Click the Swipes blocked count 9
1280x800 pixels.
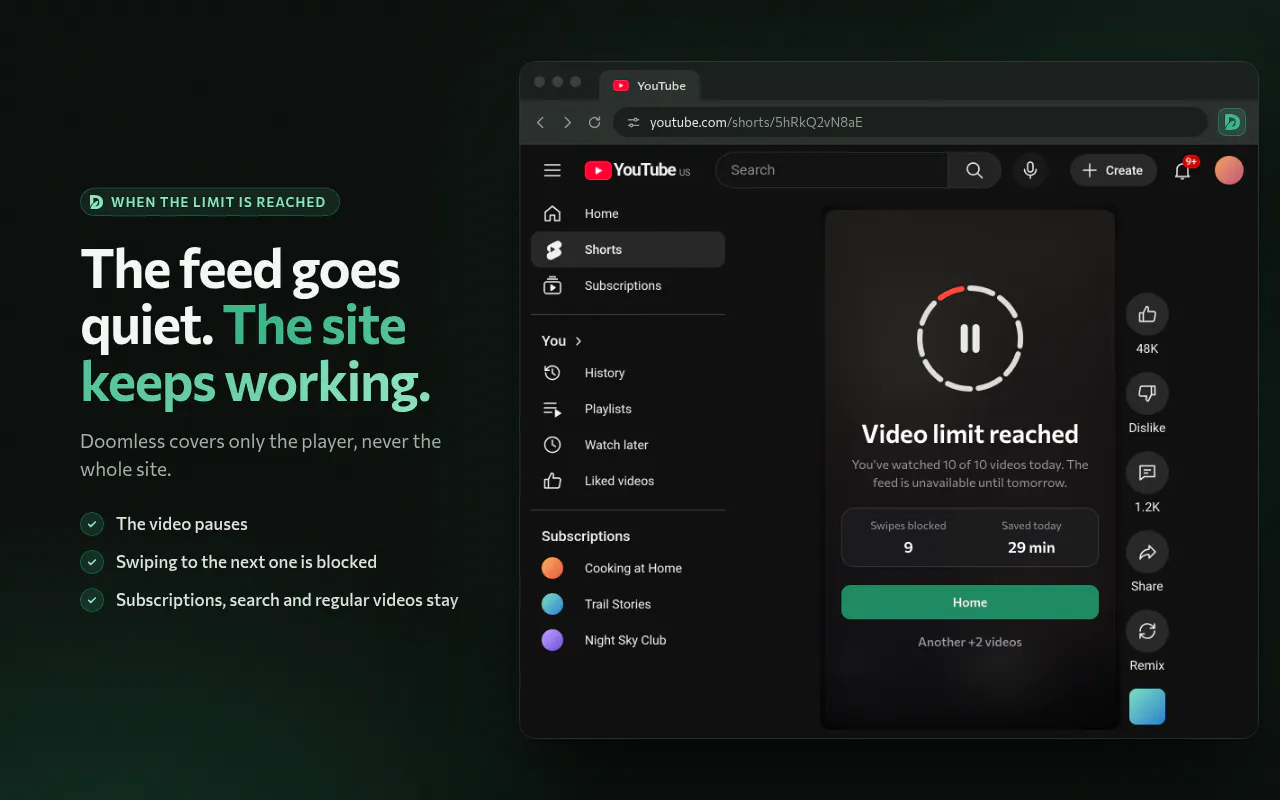coord(908,547)
